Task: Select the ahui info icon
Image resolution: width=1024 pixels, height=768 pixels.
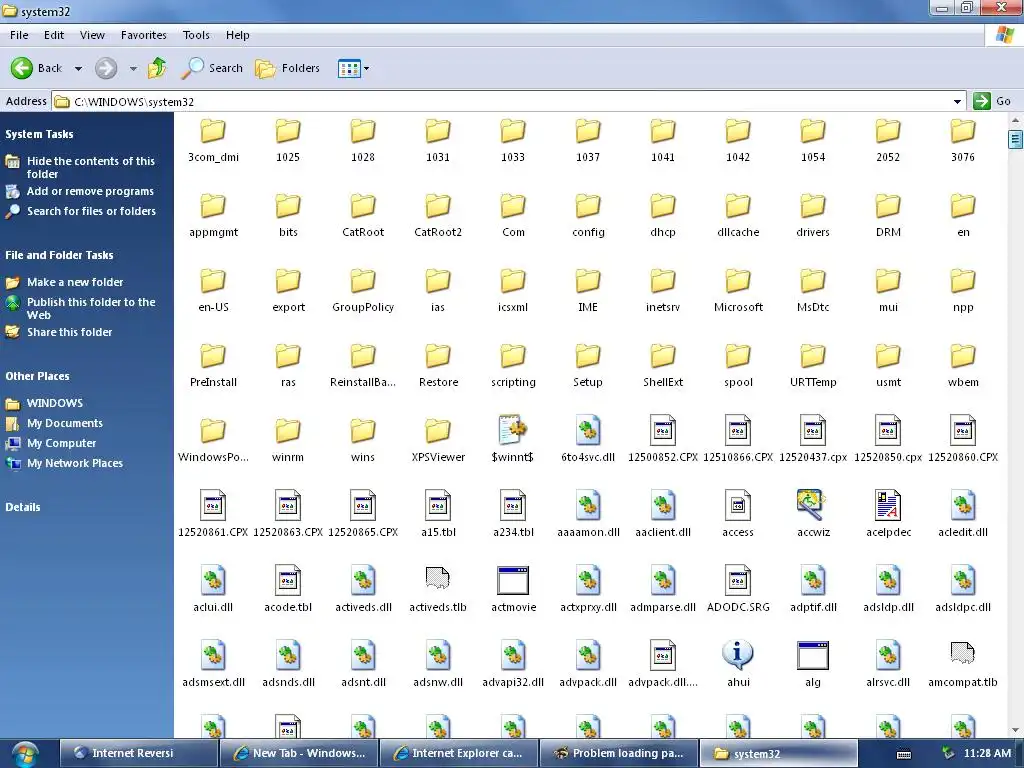Action: point(738,654)
